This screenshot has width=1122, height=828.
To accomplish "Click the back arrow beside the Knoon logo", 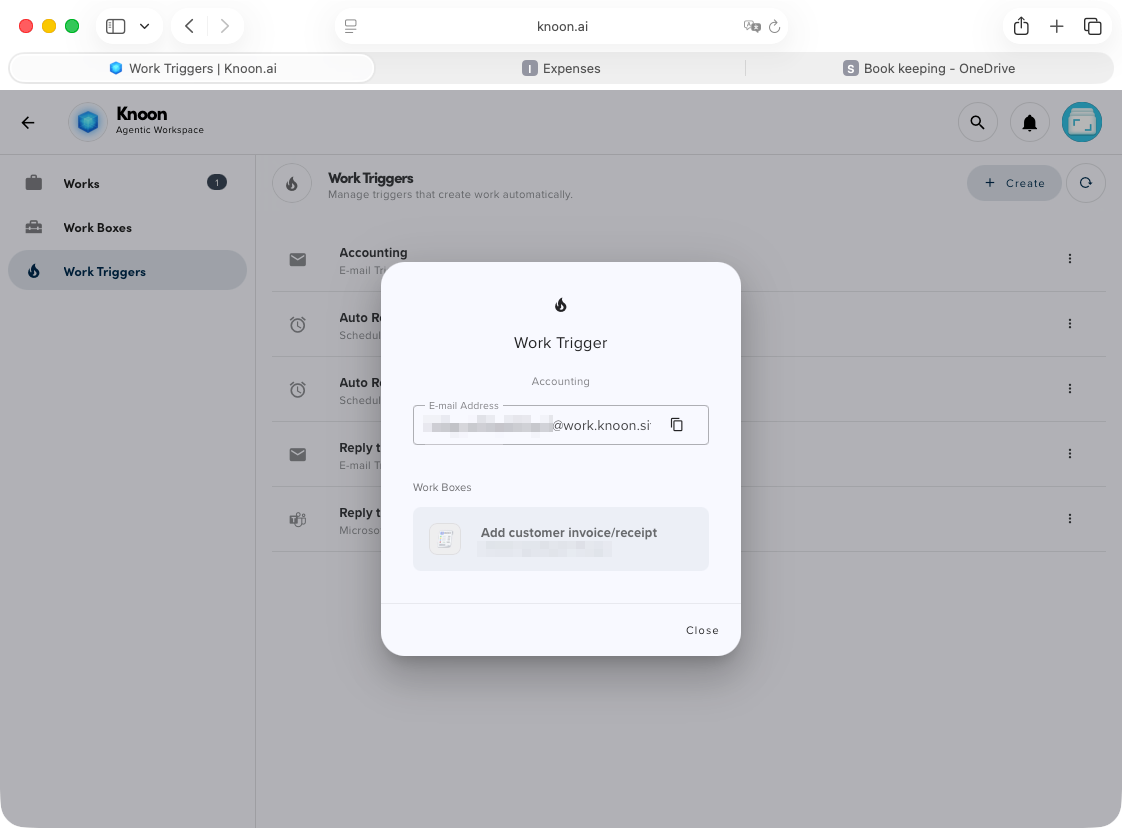I will (x=27, y=122).
